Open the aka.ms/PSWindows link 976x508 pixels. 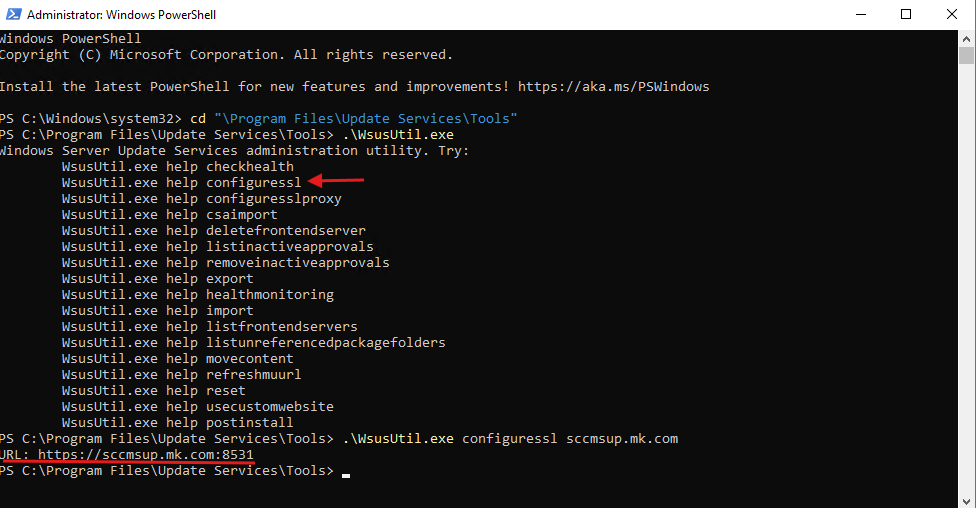pos(613,87)
